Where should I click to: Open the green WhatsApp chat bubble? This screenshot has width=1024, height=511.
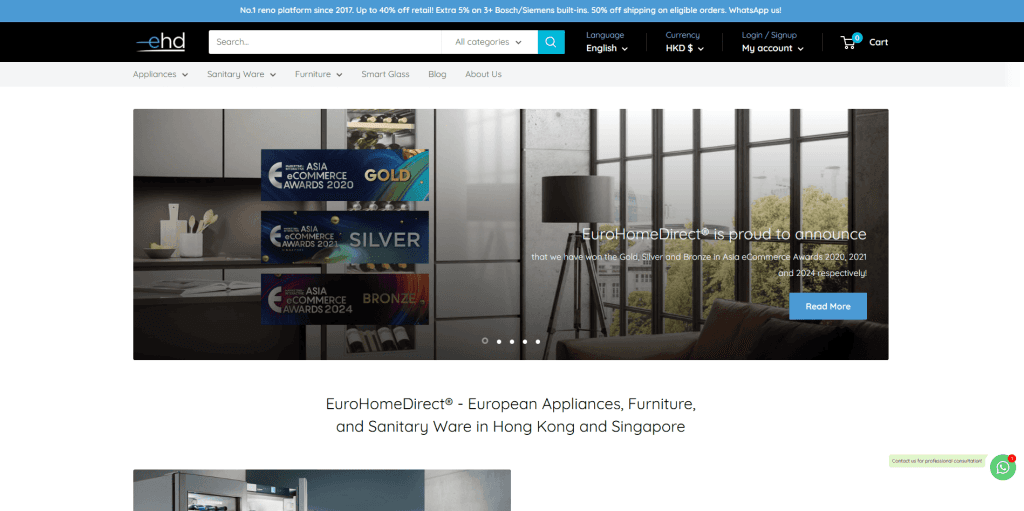click(x=1003, y=467)
